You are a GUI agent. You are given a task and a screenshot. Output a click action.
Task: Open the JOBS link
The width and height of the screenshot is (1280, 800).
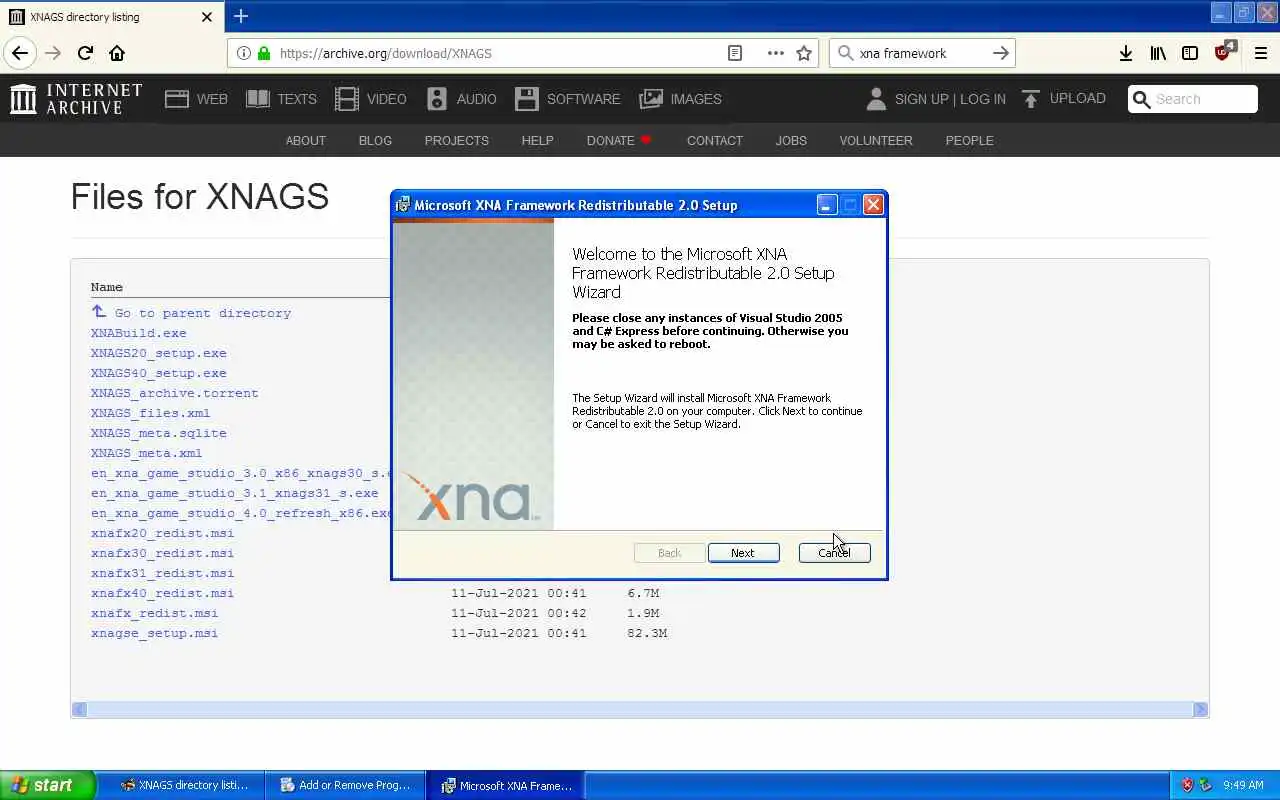[x=791, y=140]
